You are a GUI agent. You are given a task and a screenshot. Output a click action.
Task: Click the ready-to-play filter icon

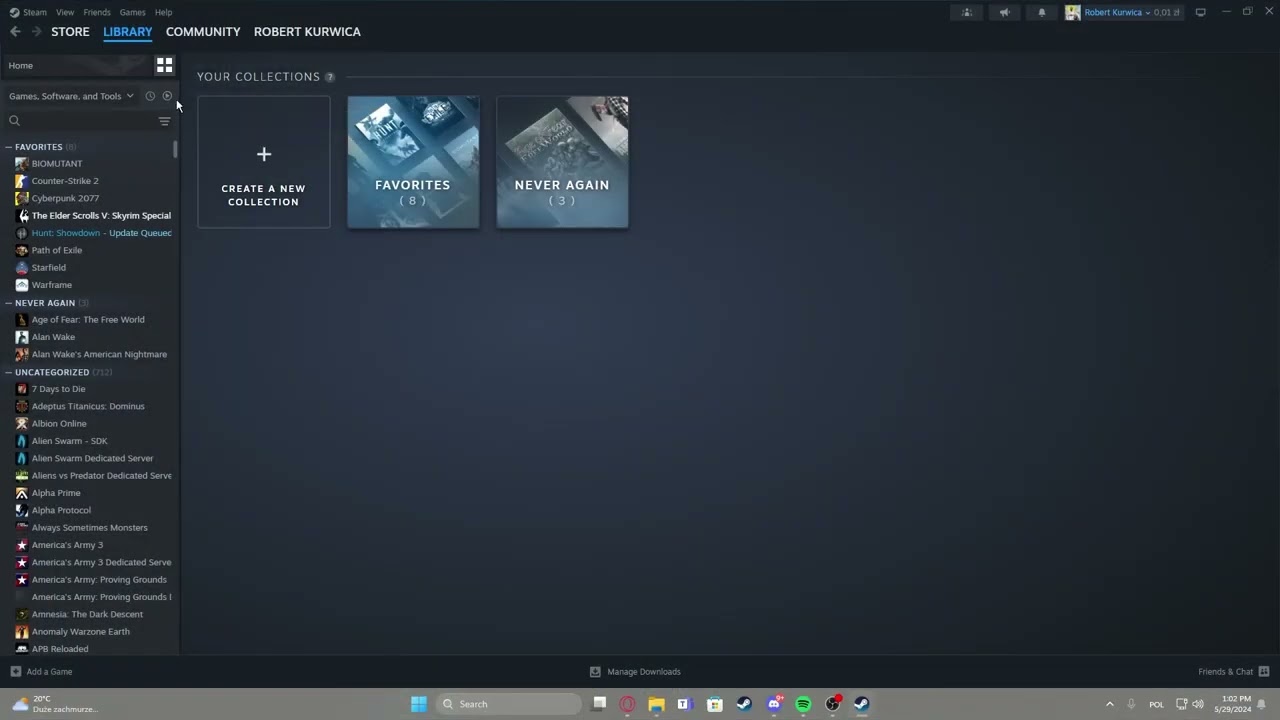pos(167,96)
